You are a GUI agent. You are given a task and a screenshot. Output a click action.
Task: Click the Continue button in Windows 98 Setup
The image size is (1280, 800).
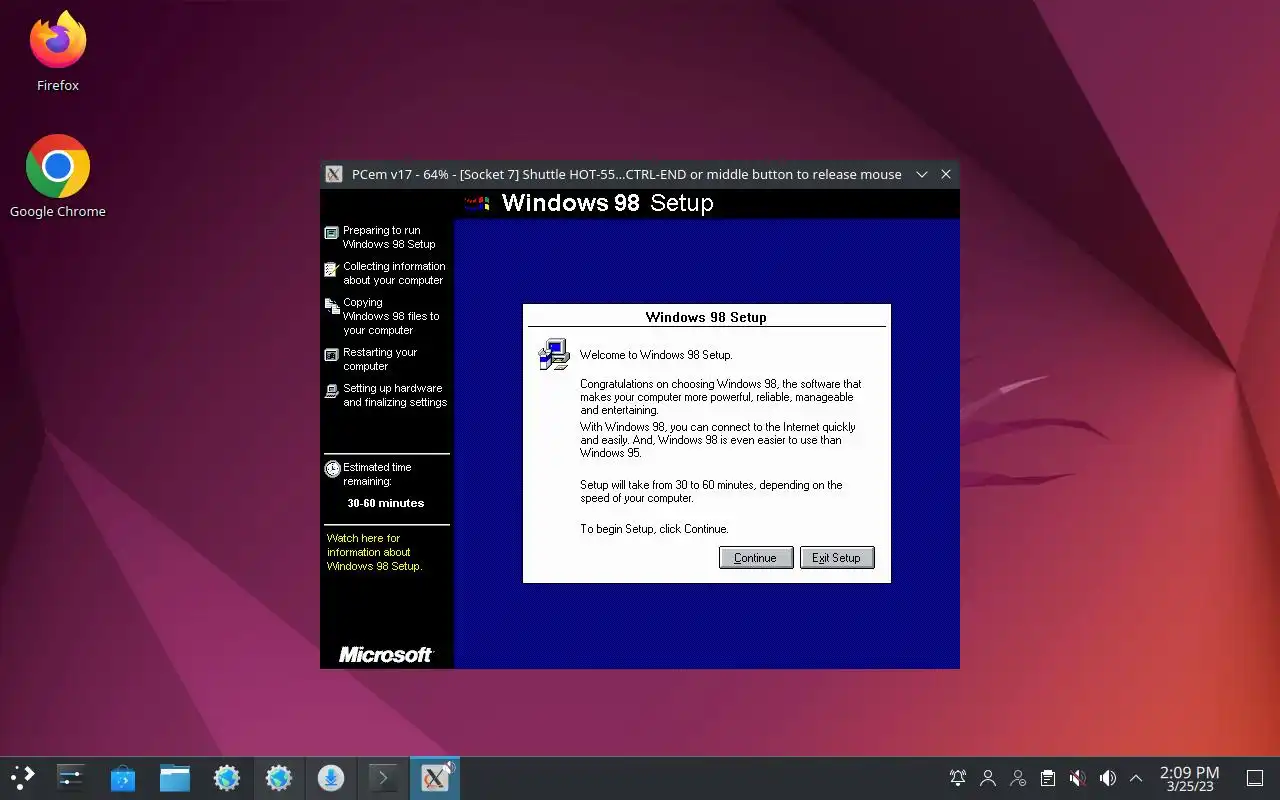[756, 558]
